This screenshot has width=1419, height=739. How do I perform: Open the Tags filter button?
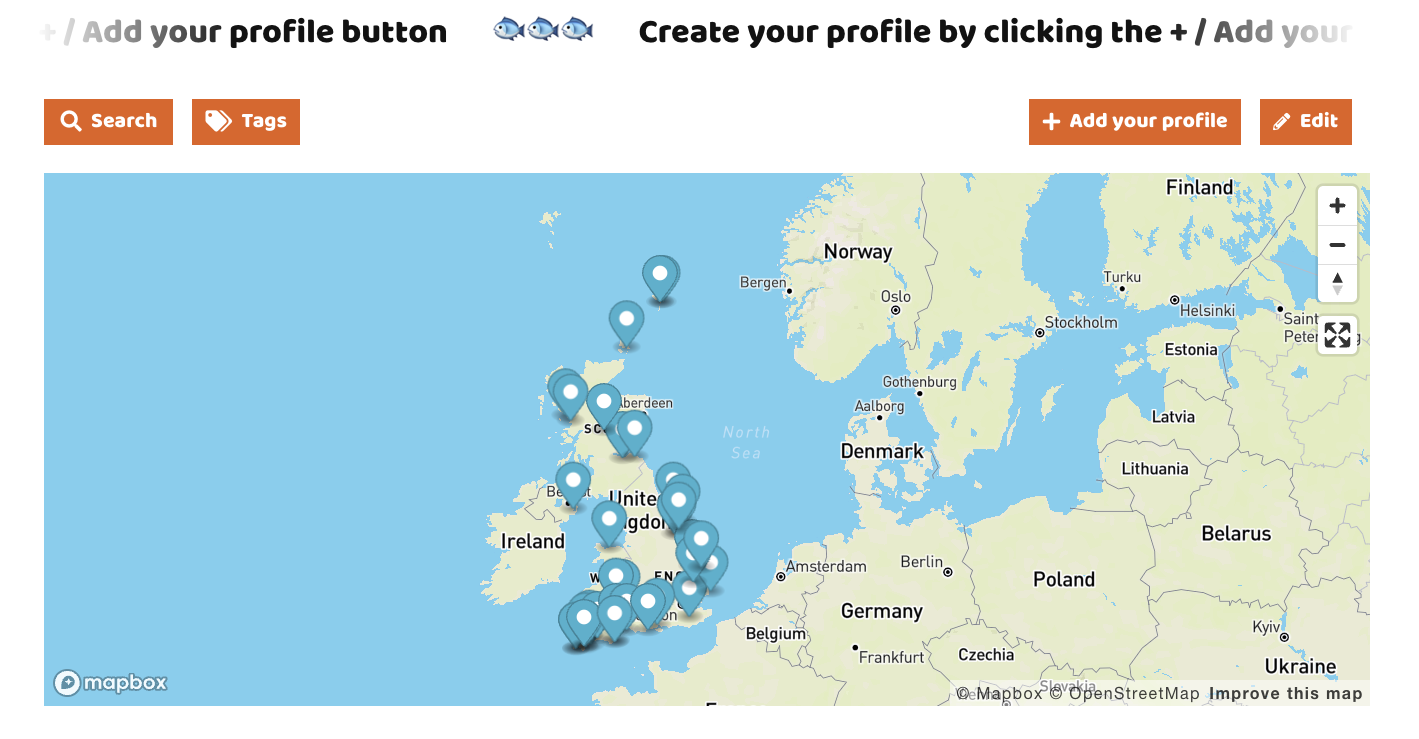[246, 122]
